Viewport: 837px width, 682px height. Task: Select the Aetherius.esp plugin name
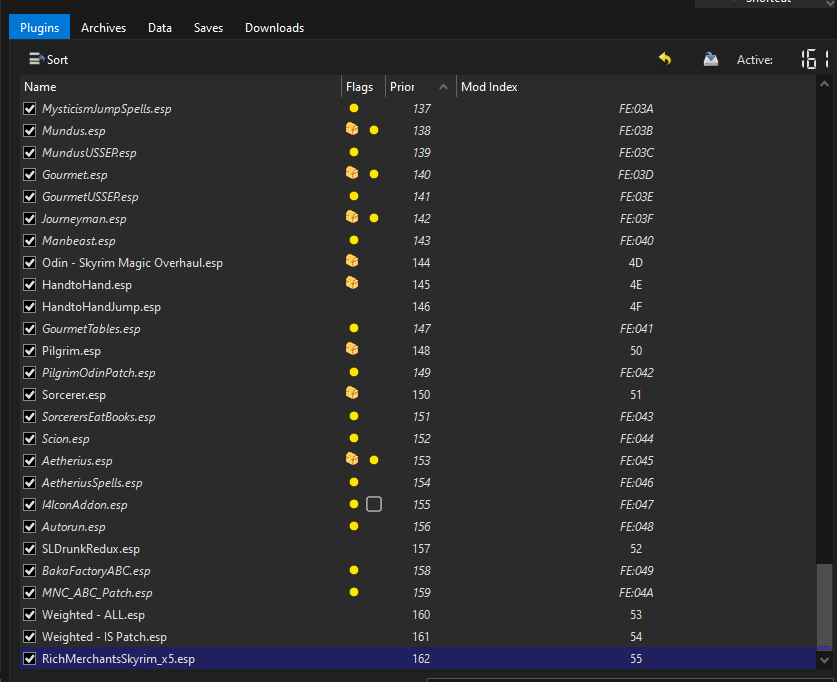click(x=77, y=461)
